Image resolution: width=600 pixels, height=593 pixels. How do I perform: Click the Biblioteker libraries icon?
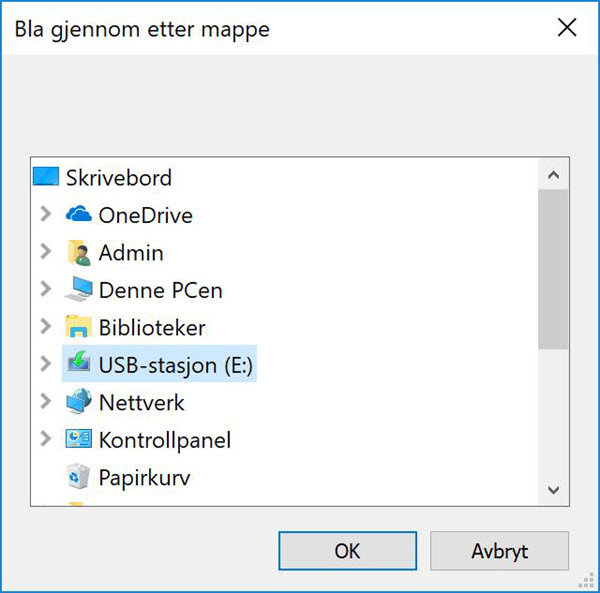coord(78,327)
